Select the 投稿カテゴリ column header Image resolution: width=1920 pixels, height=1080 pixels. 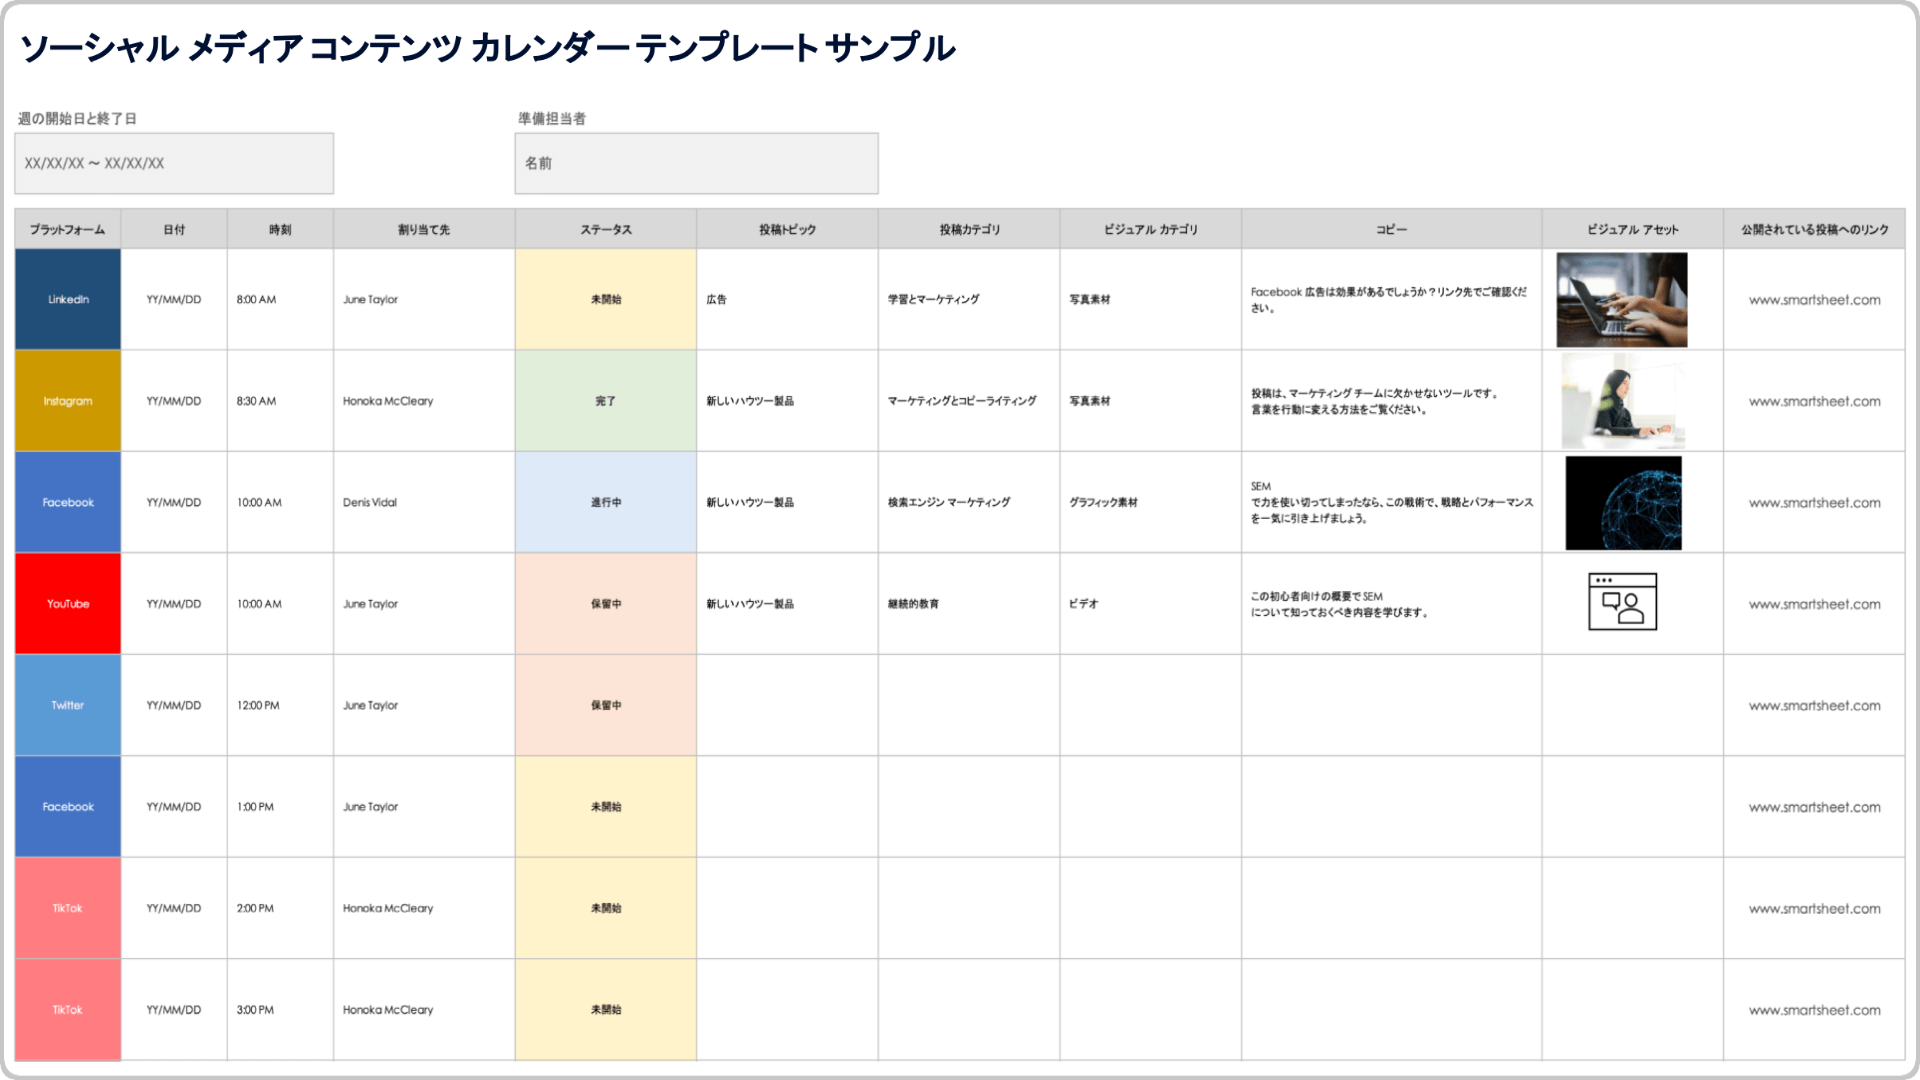click(x=969, y=229)
